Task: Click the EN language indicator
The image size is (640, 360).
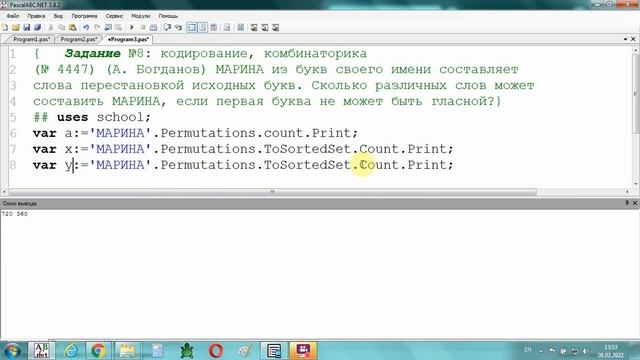Action: [527, 350]
